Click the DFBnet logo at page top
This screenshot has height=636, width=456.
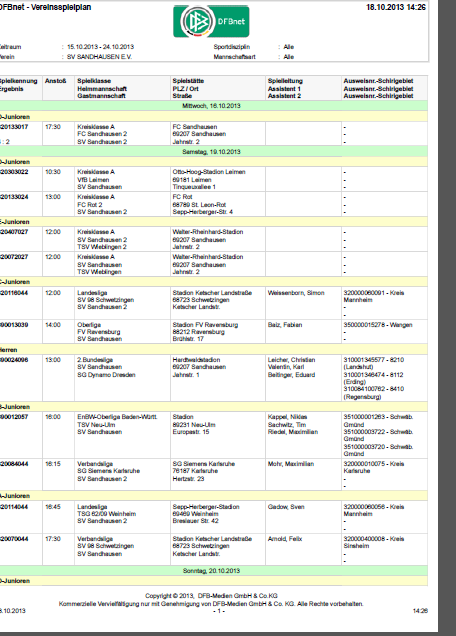click(211, 21)
